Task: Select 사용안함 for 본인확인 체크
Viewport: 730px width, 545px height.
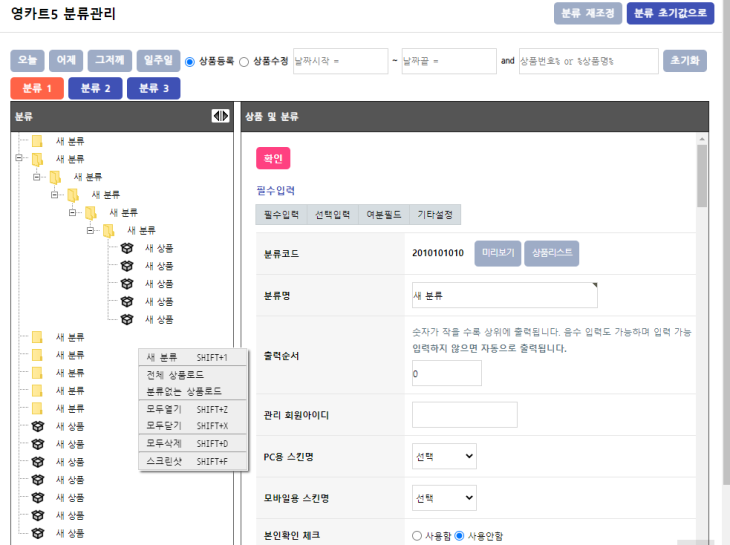Action: tap(459, 536)
